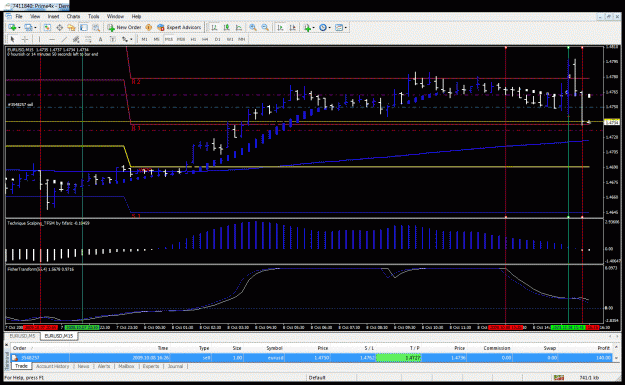
Task: Click the New Order button
Action: (124, 28)
